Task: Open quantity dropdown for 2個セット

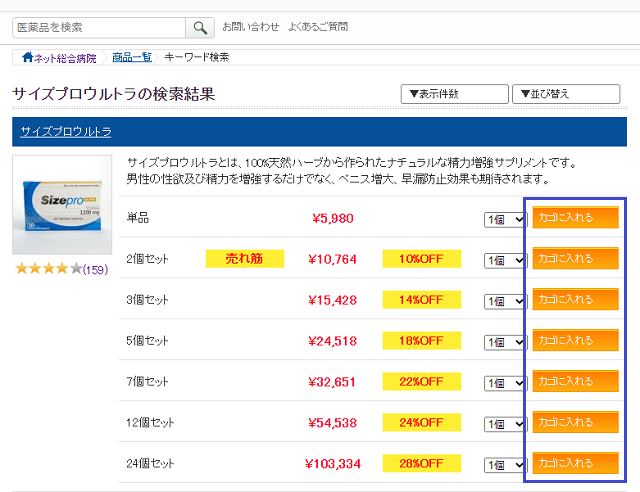Action: [x=504, y=260]
